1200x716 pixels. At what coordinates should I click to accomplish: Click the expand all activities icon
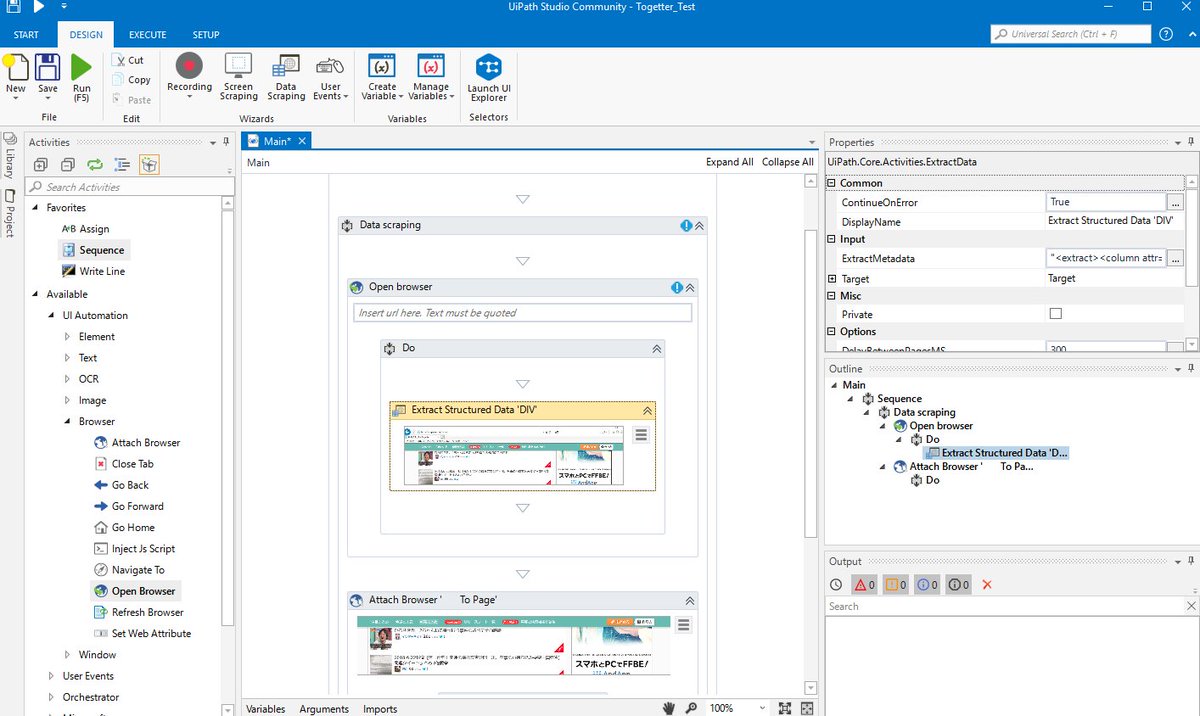coord(41,165)
